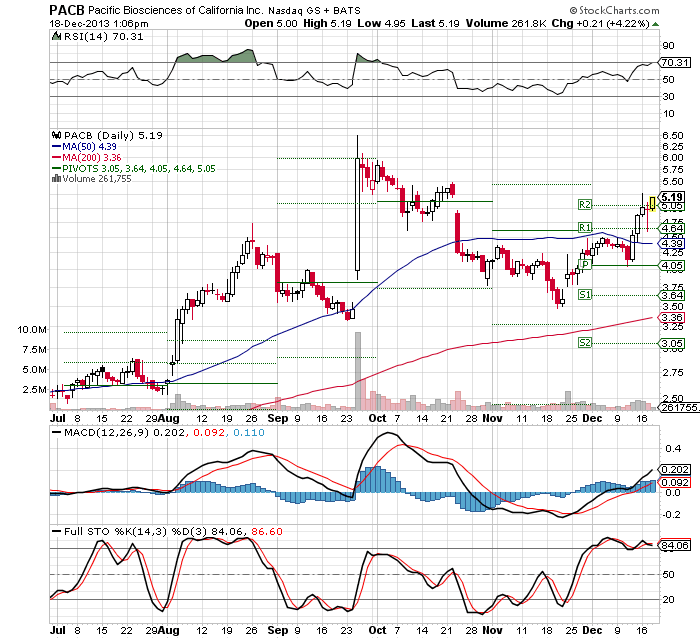Viewport: 700px width, 639px height.
Task: Click the PACB ticker symbol title
Action: pos(67,10)
